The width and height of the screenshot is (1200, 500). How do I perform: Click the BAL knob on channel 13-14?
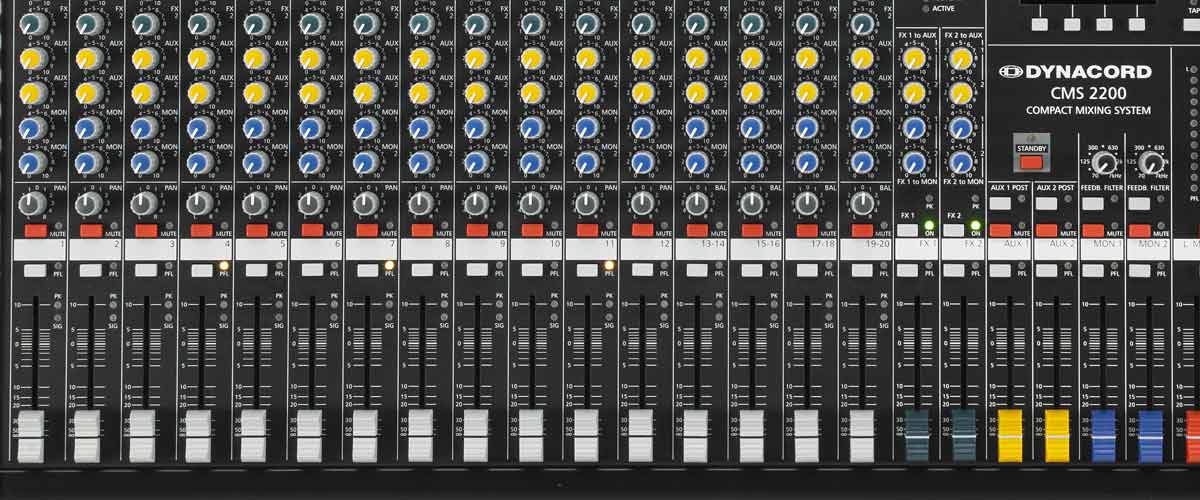point(696,204)
